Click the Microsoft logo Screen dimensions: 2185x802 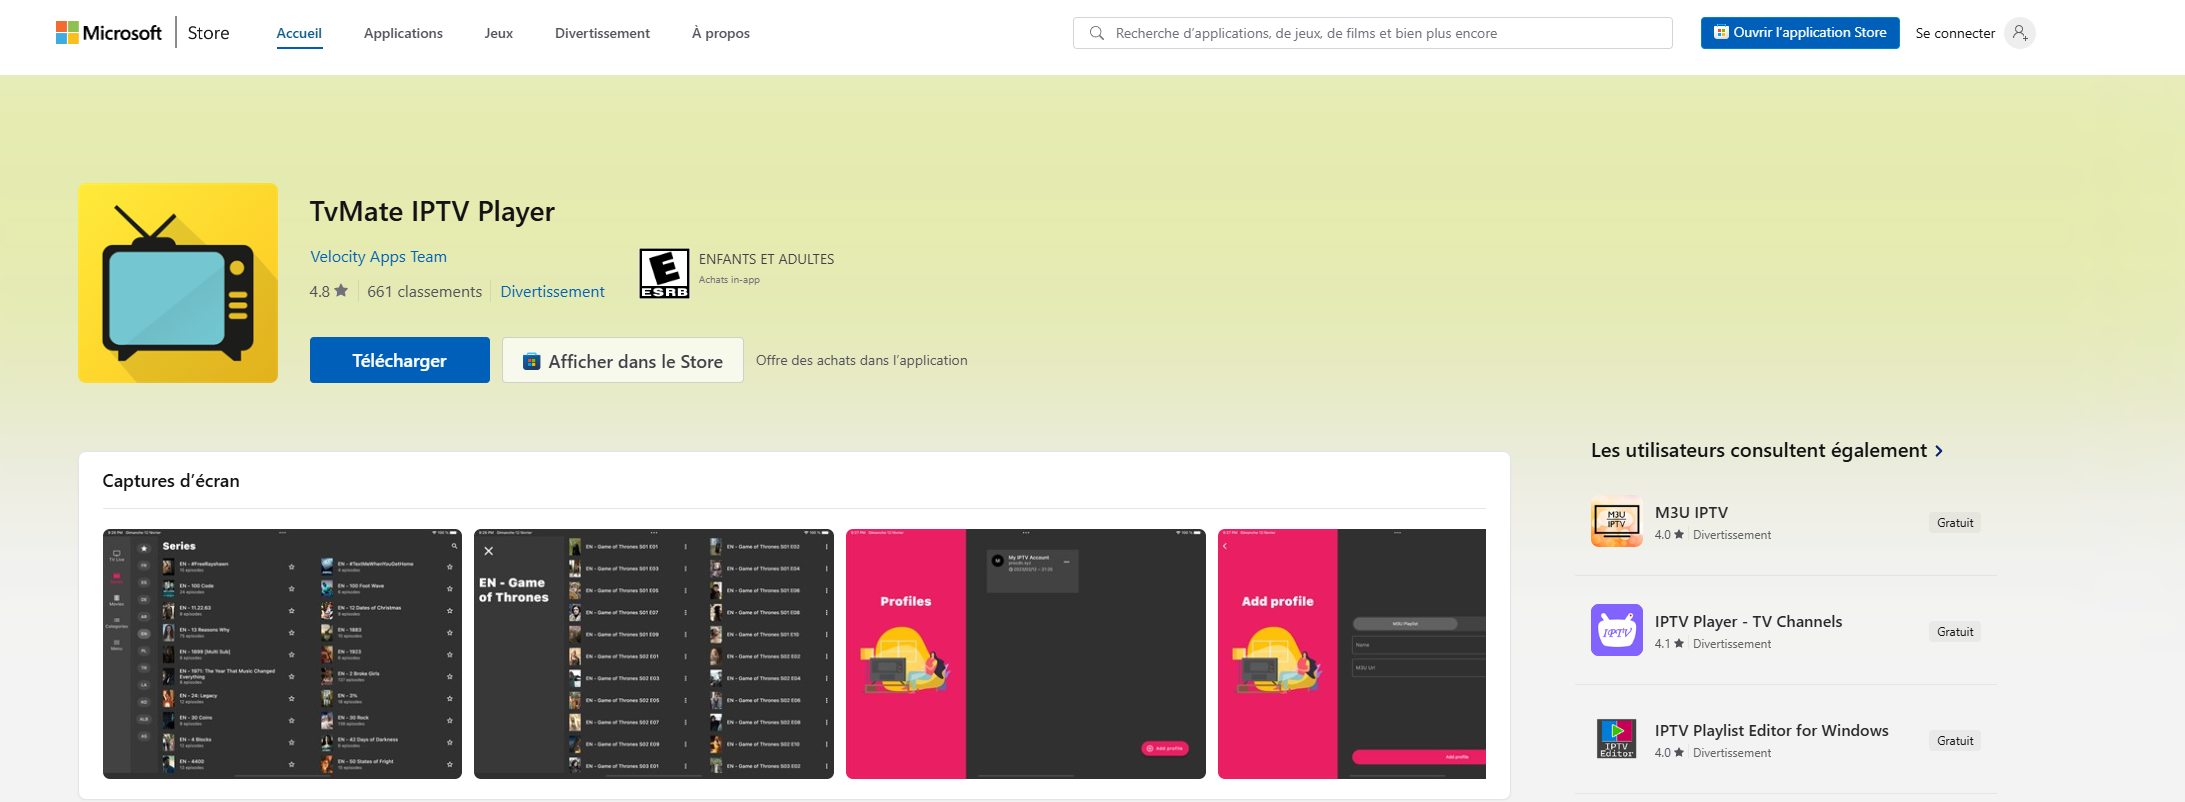click(108, 33)
